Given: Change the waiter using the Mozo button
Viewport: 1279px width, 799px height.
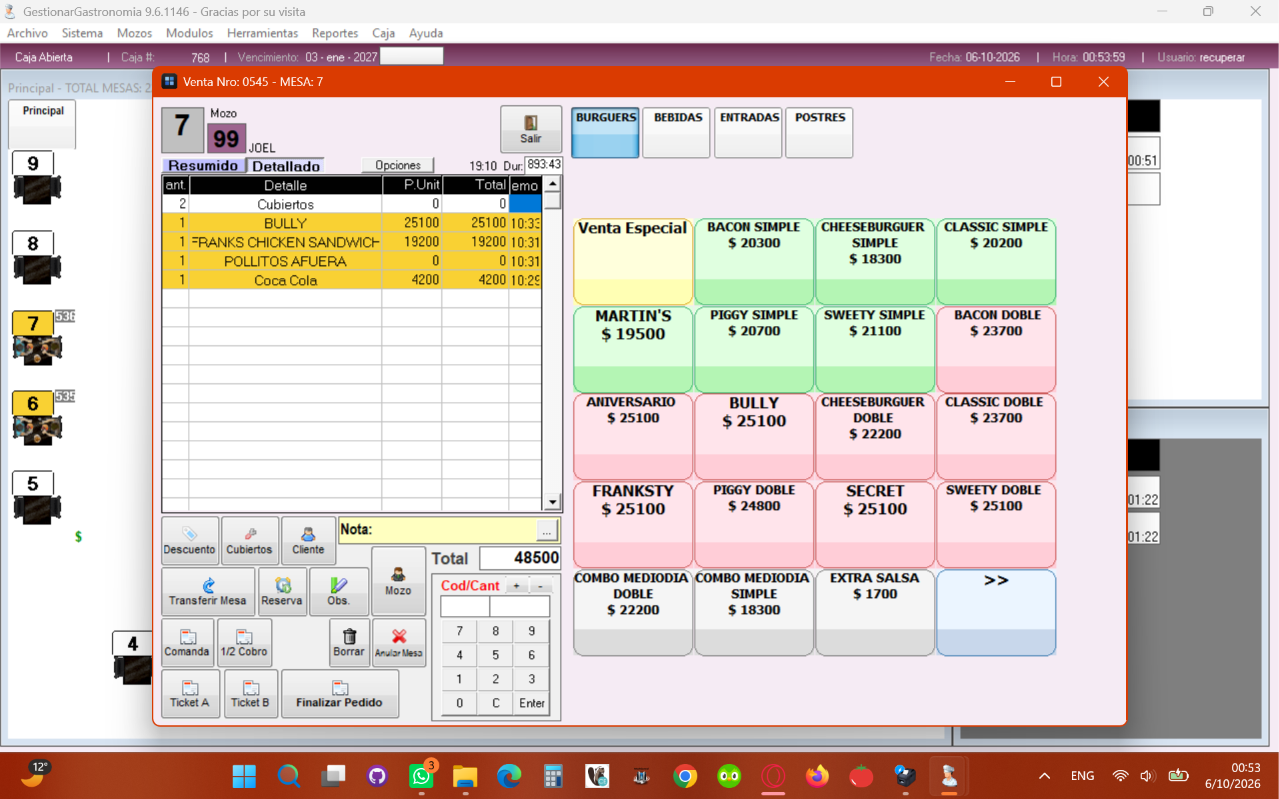Looking at the screenshot, I should point(398,581).
